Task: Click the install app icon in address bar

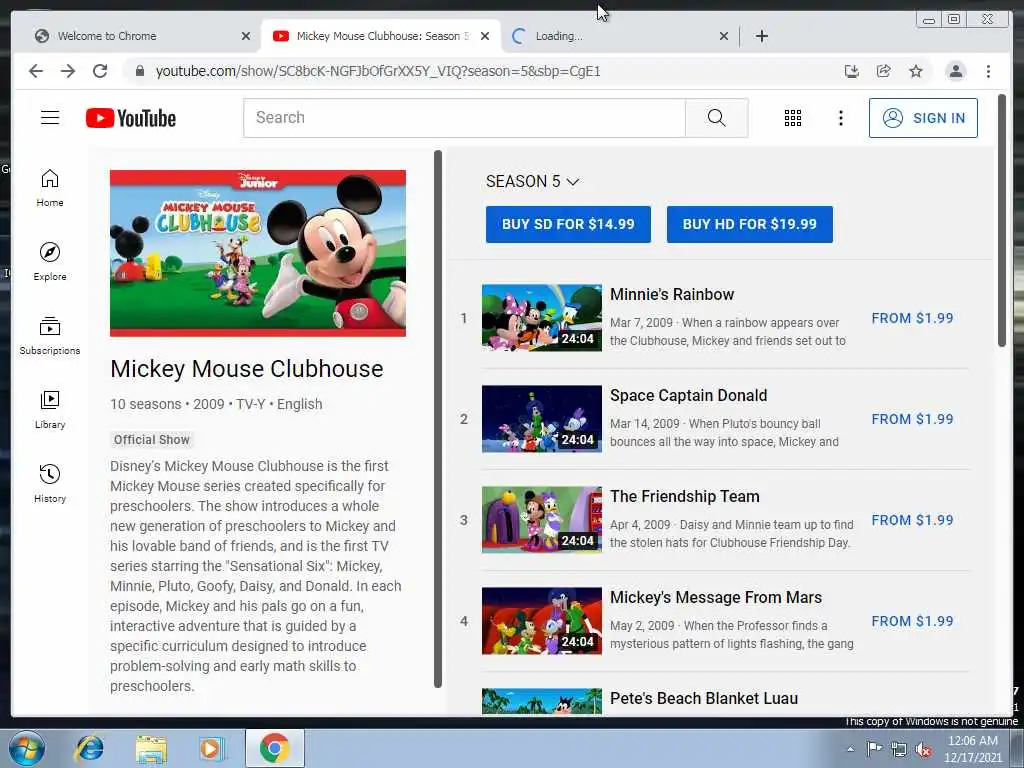Action: [x=852, y=71]
